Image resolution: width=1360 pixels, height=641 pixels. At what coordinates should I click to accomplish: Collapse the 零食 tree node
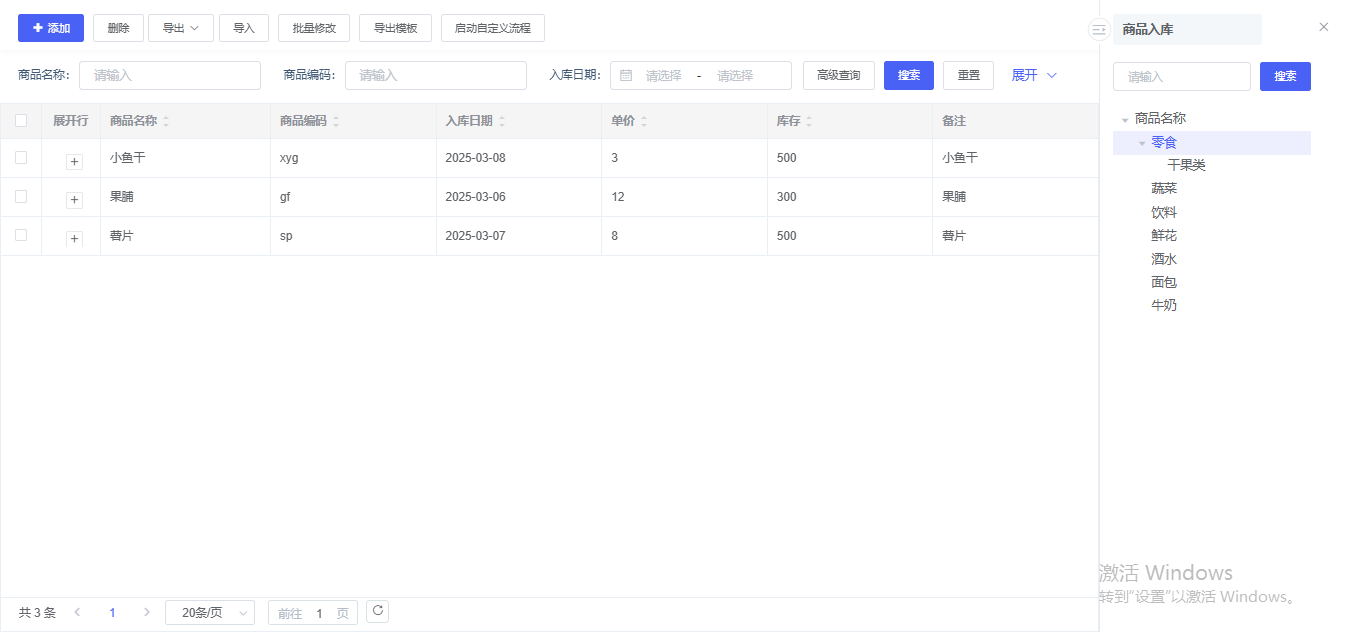(1142, 143)
